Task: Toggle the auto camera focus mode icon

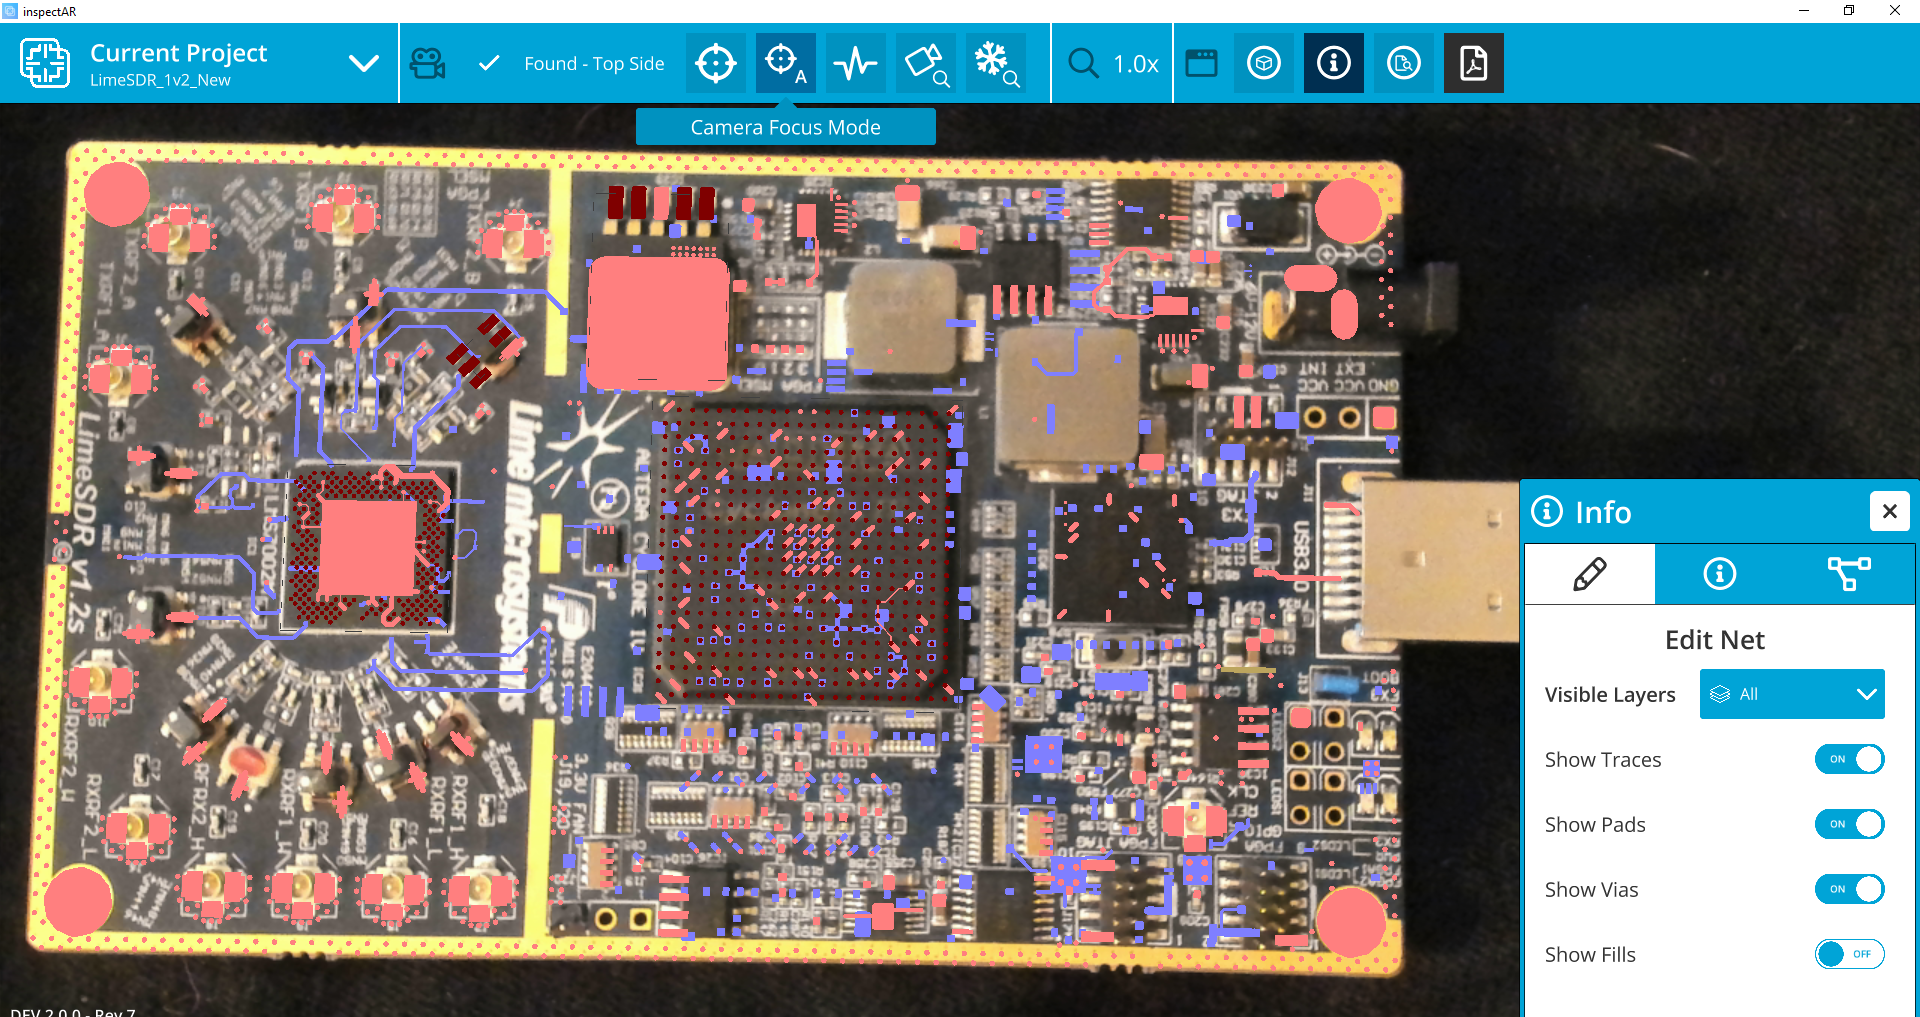Action: point(786,63)
